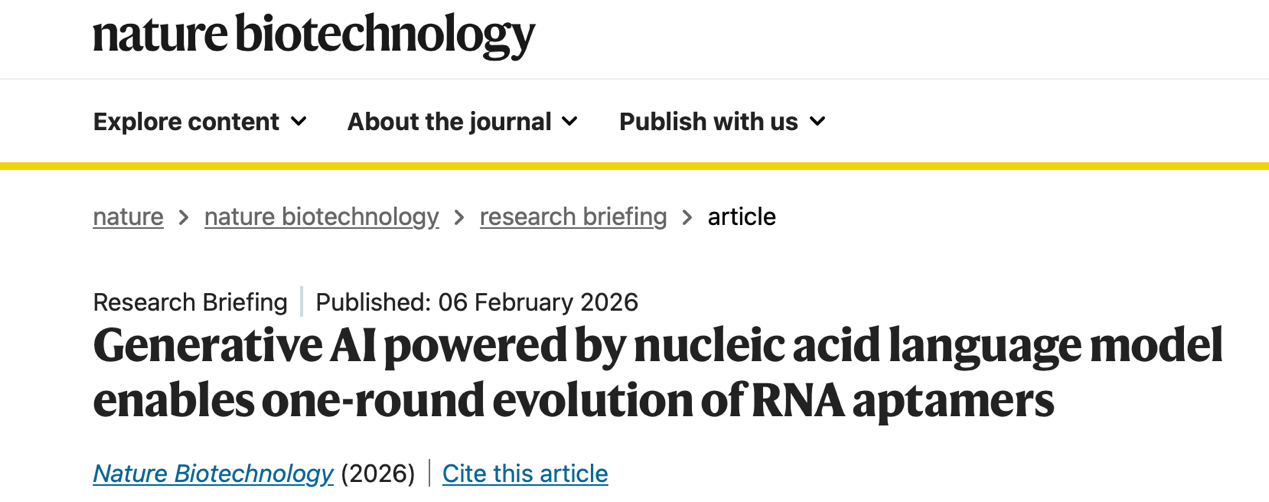
Task: Go to the nature breadcrumb link
Action: pos(128,217)
